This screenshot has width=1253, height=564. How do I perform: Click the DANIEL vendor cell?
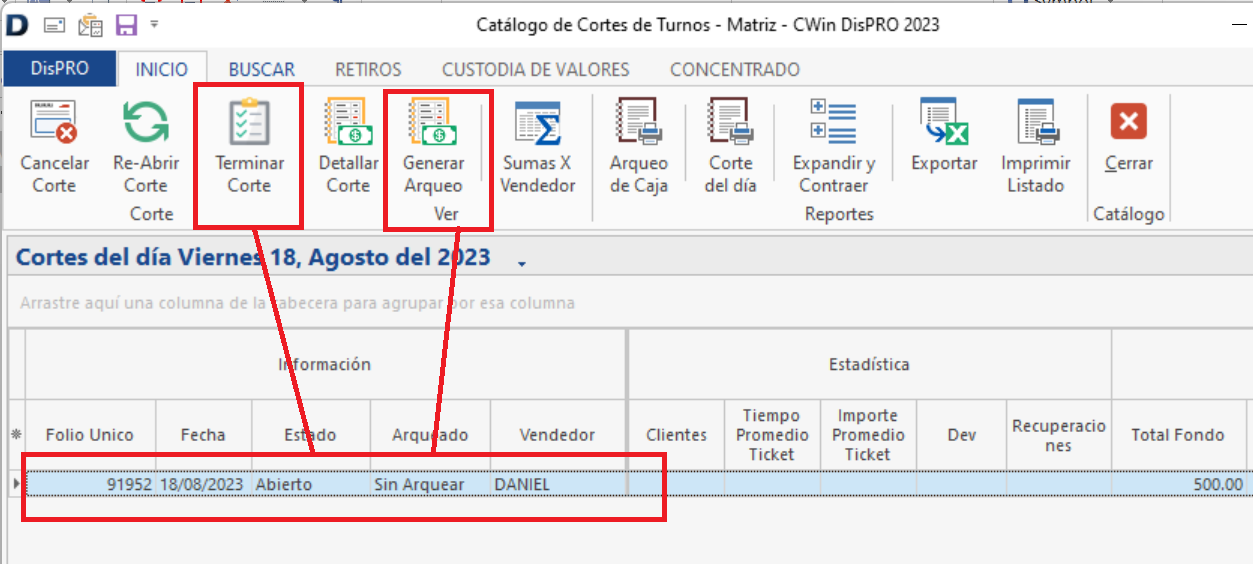558,484
